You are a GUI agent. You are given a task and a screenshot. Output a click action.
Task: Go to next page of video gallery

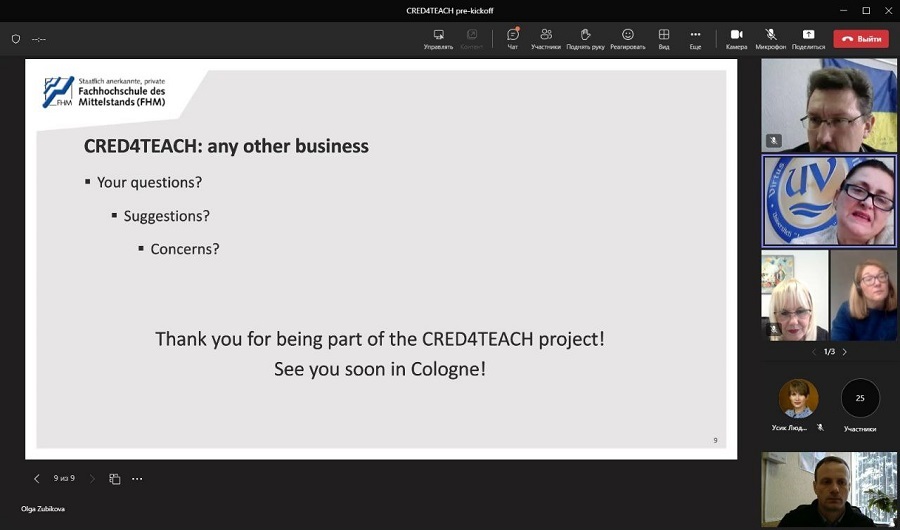click(844, 352)
